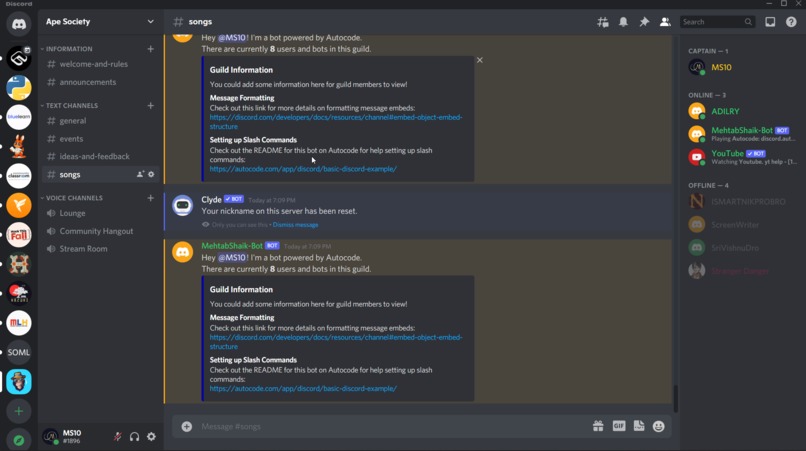Create channel in TEXT CHANNELS category
Screen dimensions: 806x451
pos(151,105)
